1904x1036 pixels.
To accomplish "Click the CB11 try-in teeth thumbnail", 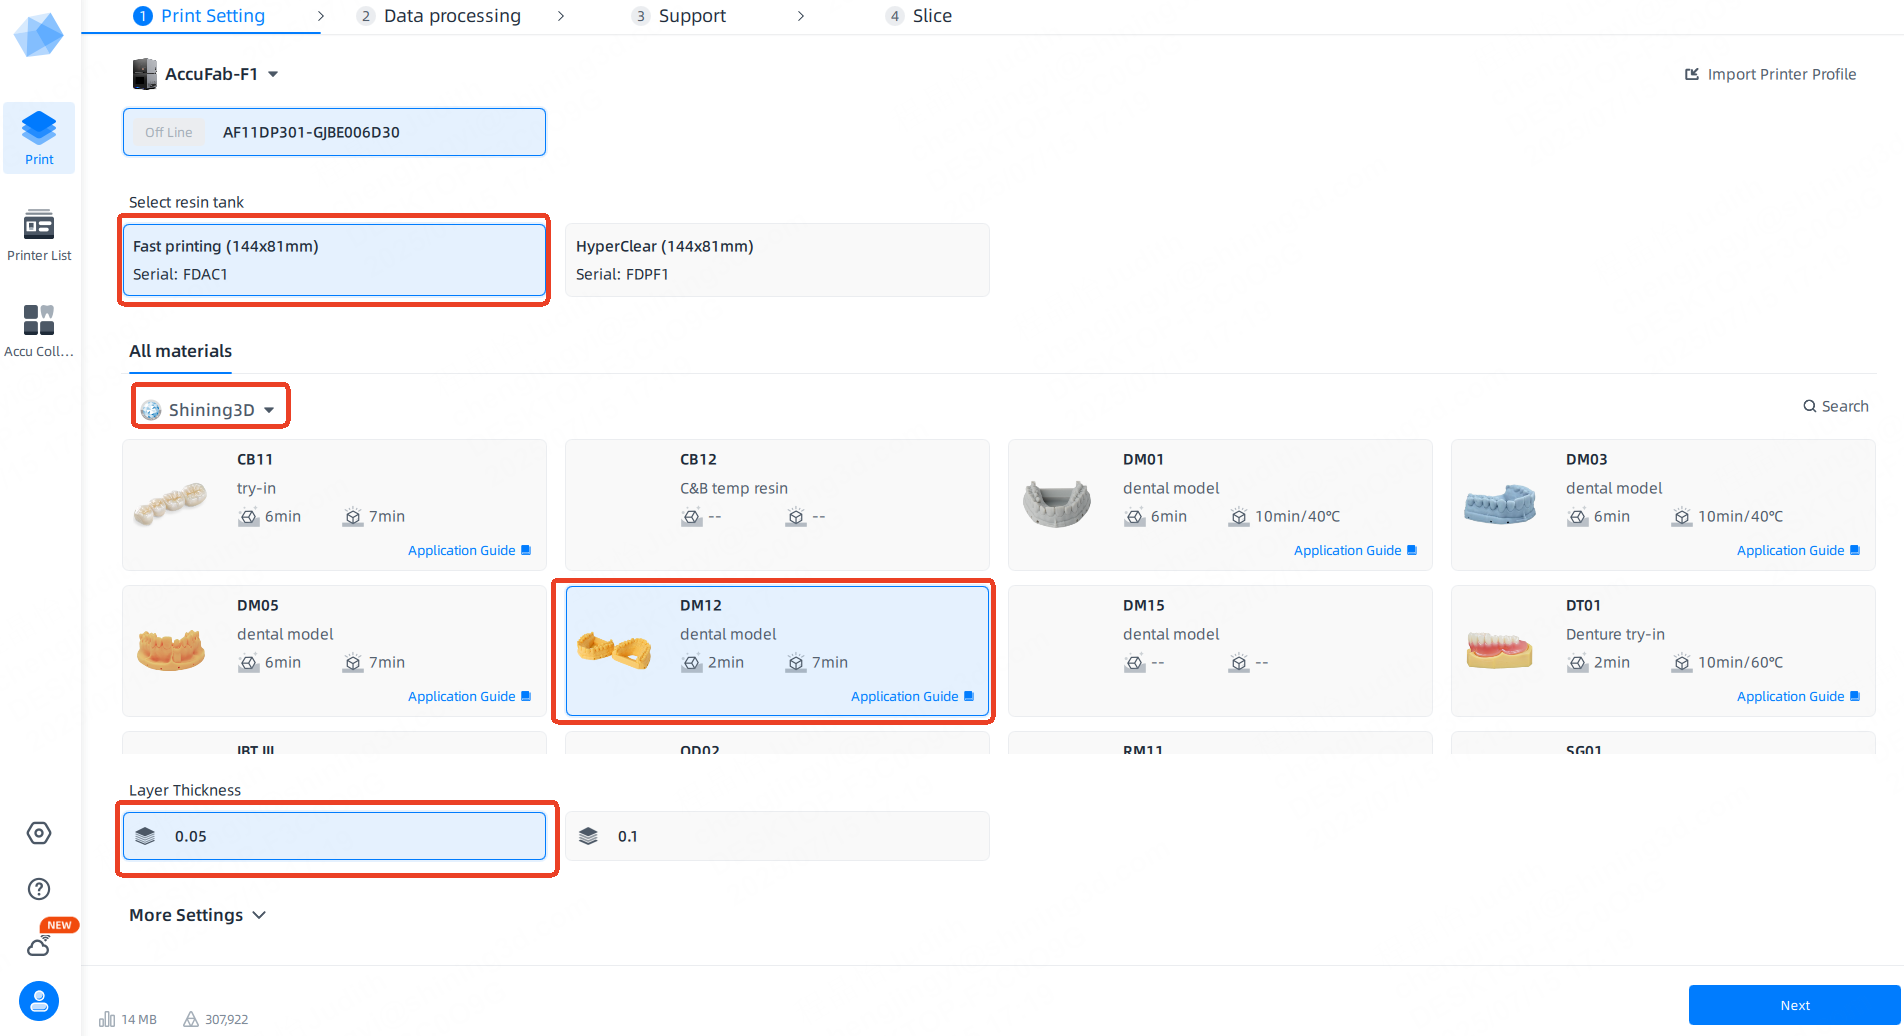I will pos(171,502).
